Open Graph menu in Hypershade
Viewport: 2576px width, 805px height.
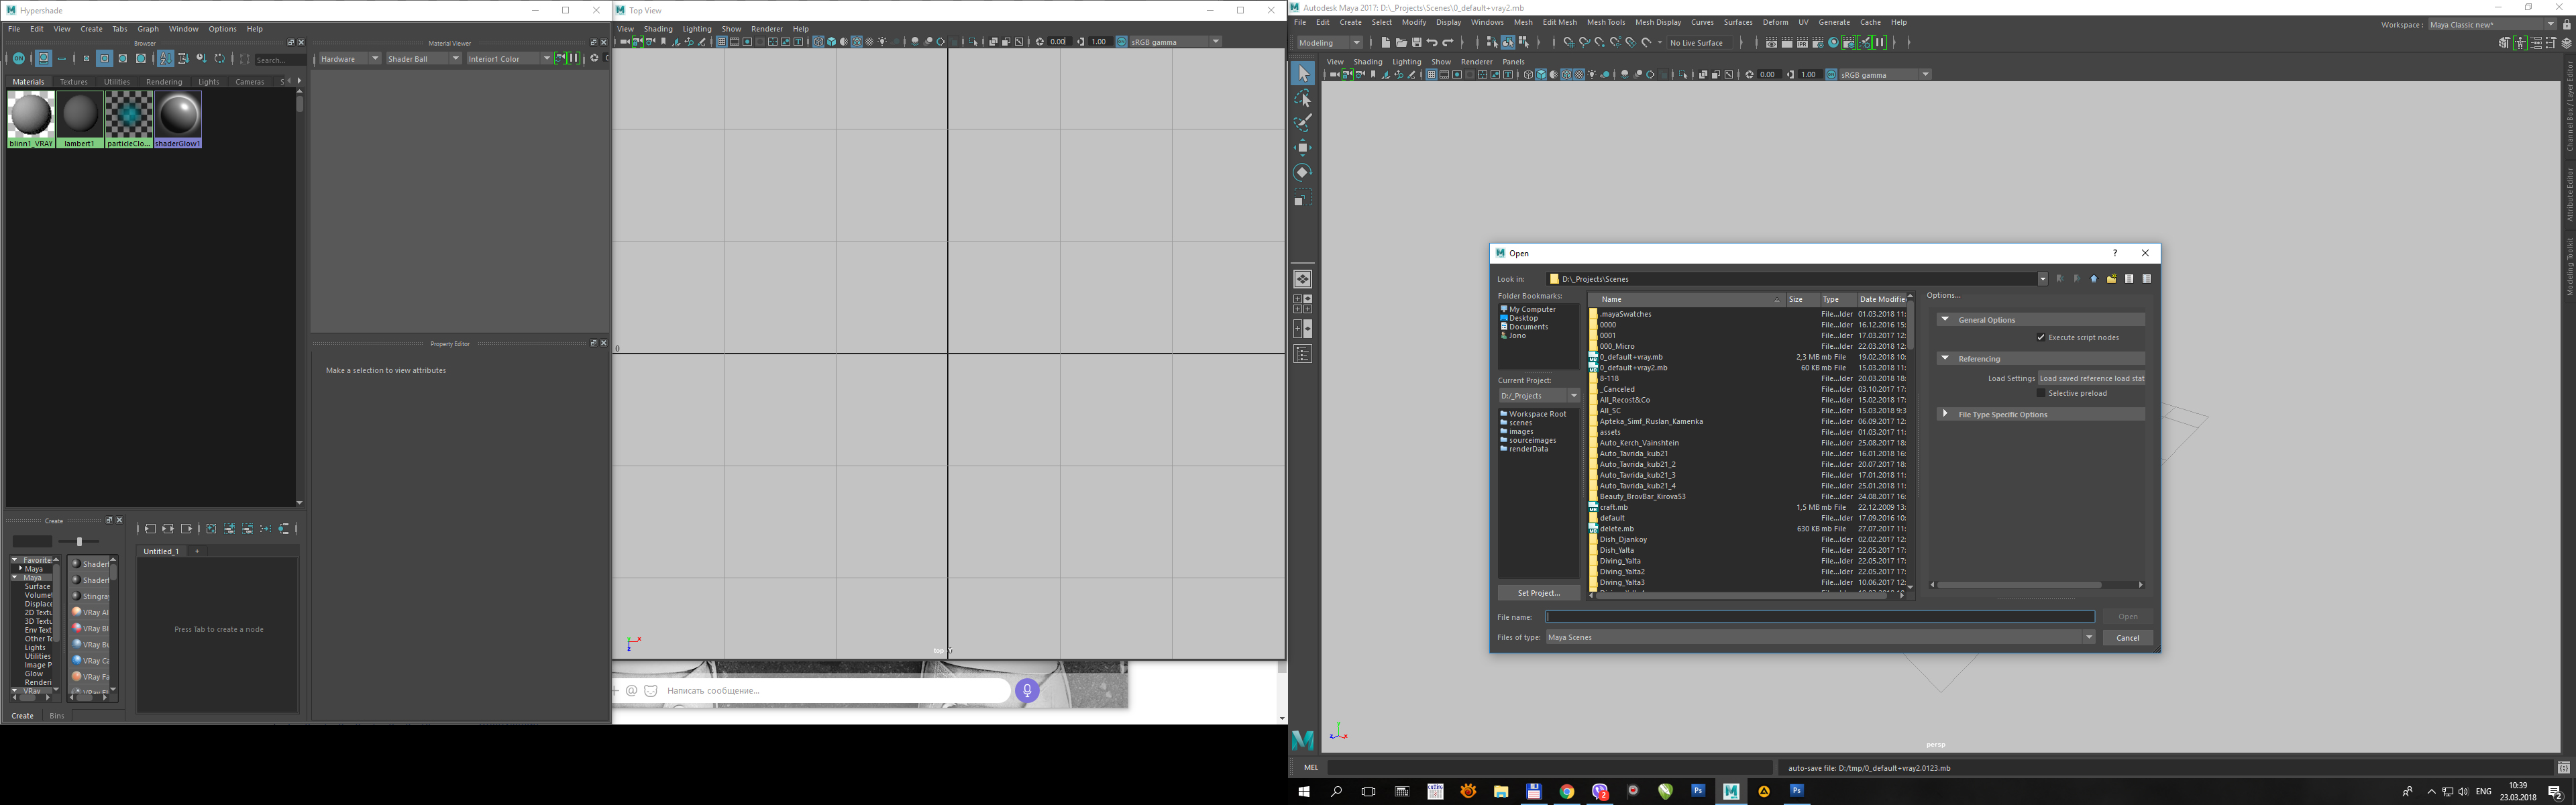click(x=148, y=29)
